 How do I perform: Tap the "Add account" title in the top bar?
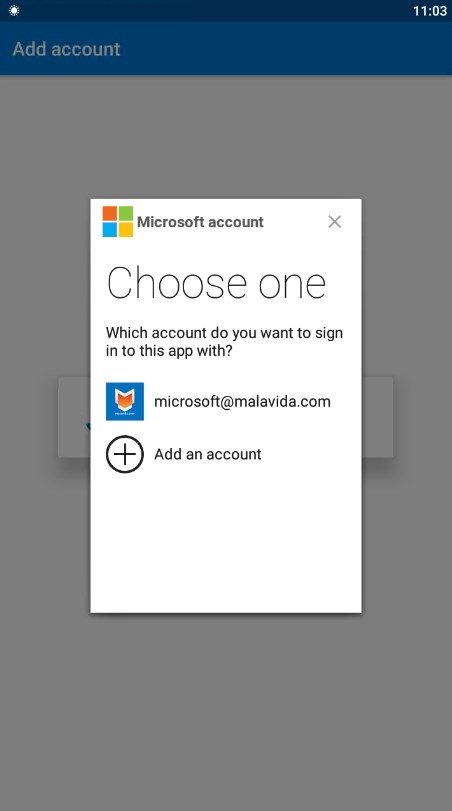pyautogui.click(x=66, y=49)
